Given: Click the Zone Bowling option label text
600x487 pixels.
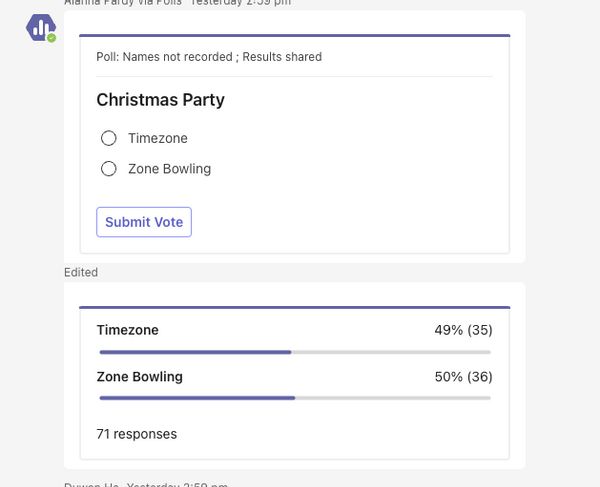Looking at the screenshot, I should pyautogui.click(x=170, y=169).
